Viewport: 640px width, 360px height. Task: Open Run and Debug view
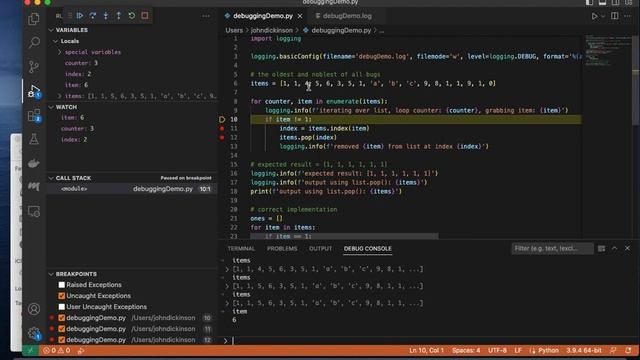click(x=34, y=91)
